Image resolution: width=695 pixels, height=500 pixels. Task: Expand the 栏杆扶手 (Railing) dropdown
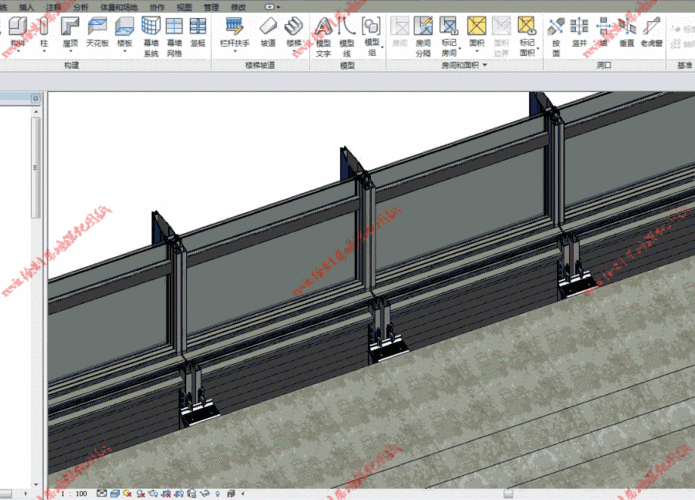tap(233, 52)
